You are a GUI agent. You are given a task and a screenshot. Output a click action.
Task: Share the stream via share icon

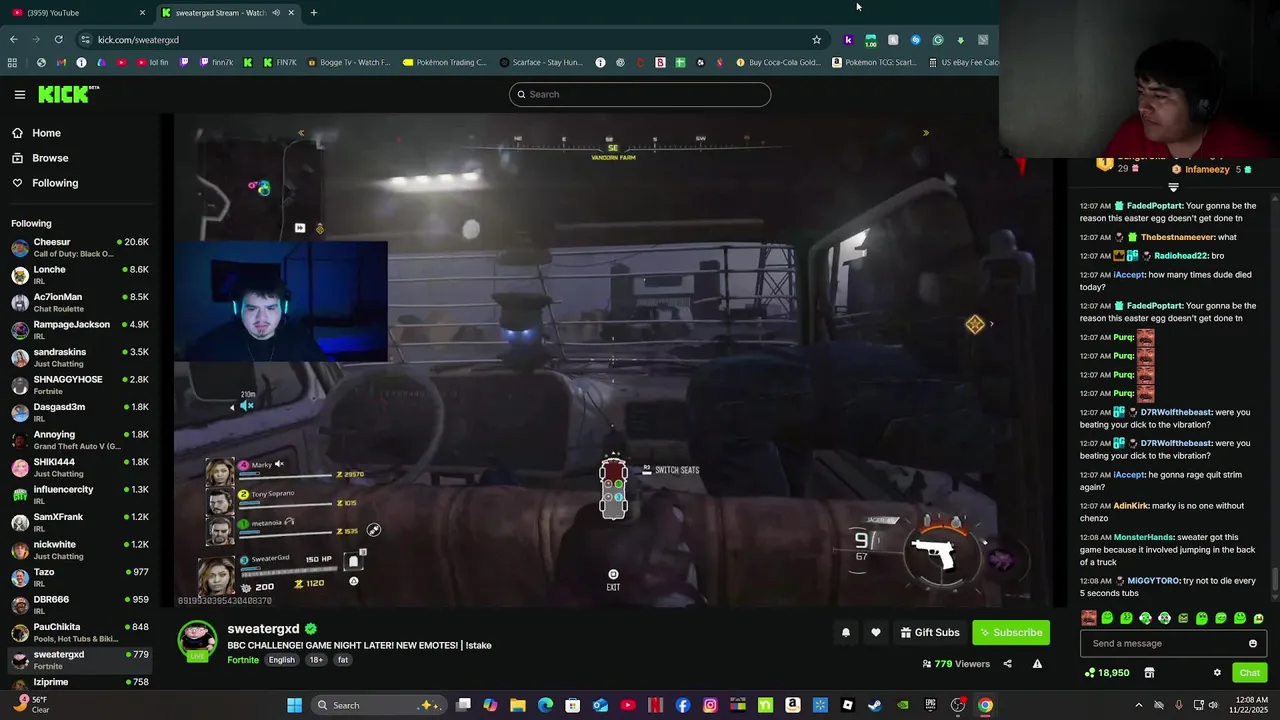[x=1007, y=664]
